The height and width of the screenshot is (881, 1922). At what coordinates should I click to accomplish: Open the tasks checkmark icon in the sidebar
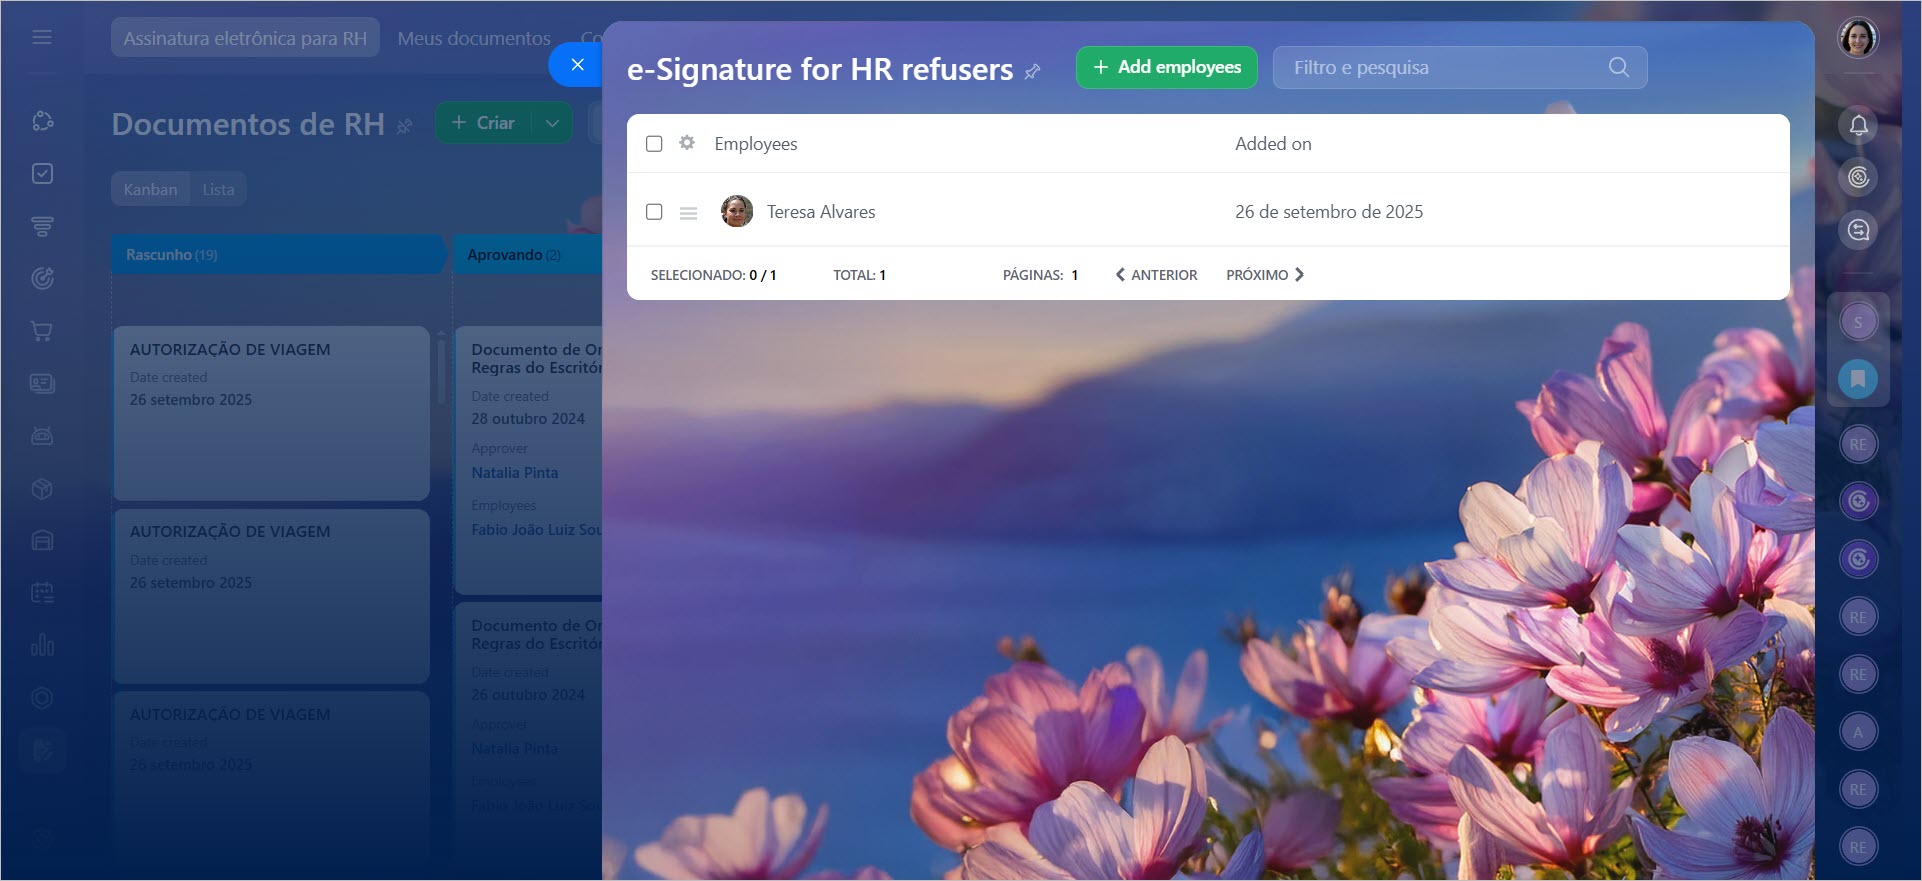pyautogui.click(x=42, y=174)
